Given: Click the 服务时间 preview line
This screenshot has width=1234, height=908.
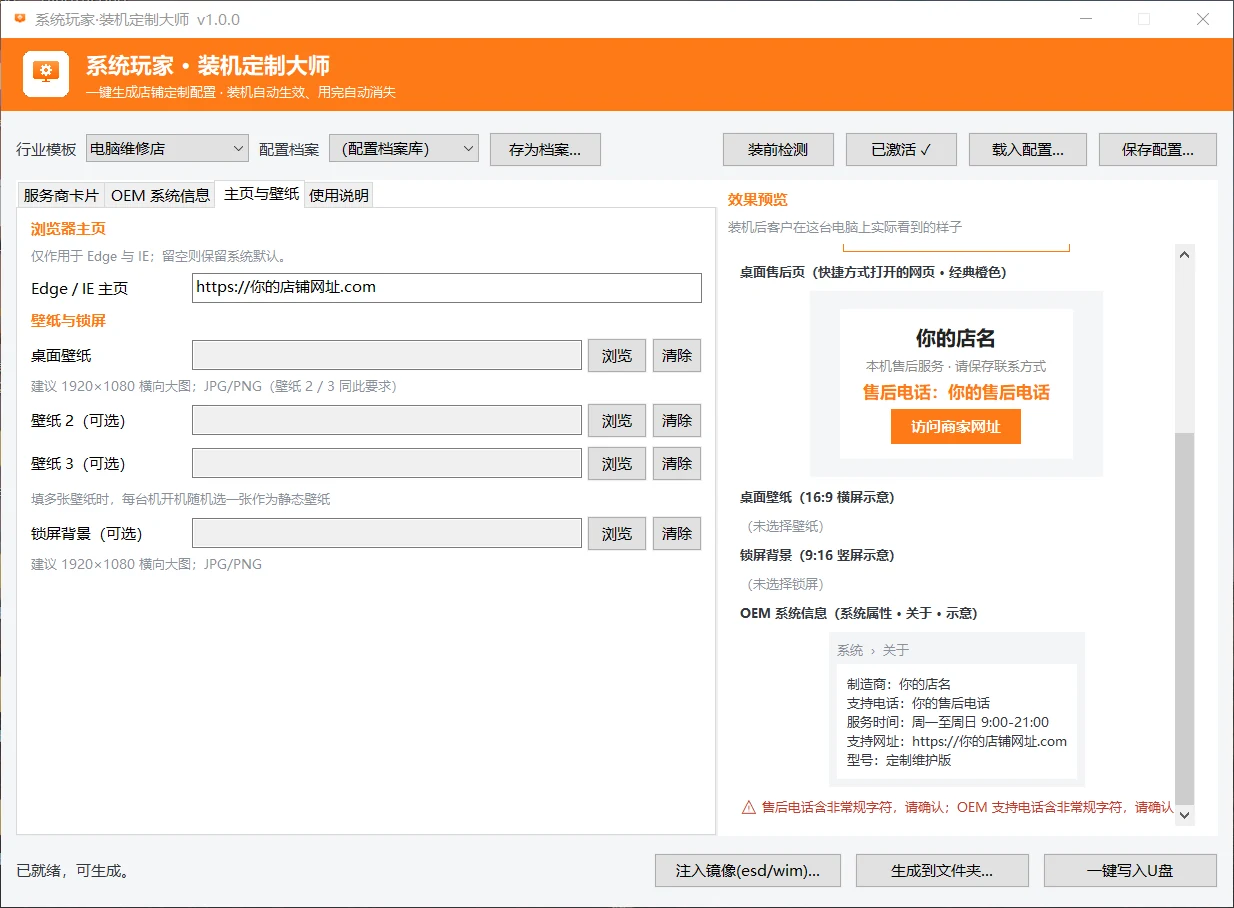Looking at the screenshot, I should (948, 722).
